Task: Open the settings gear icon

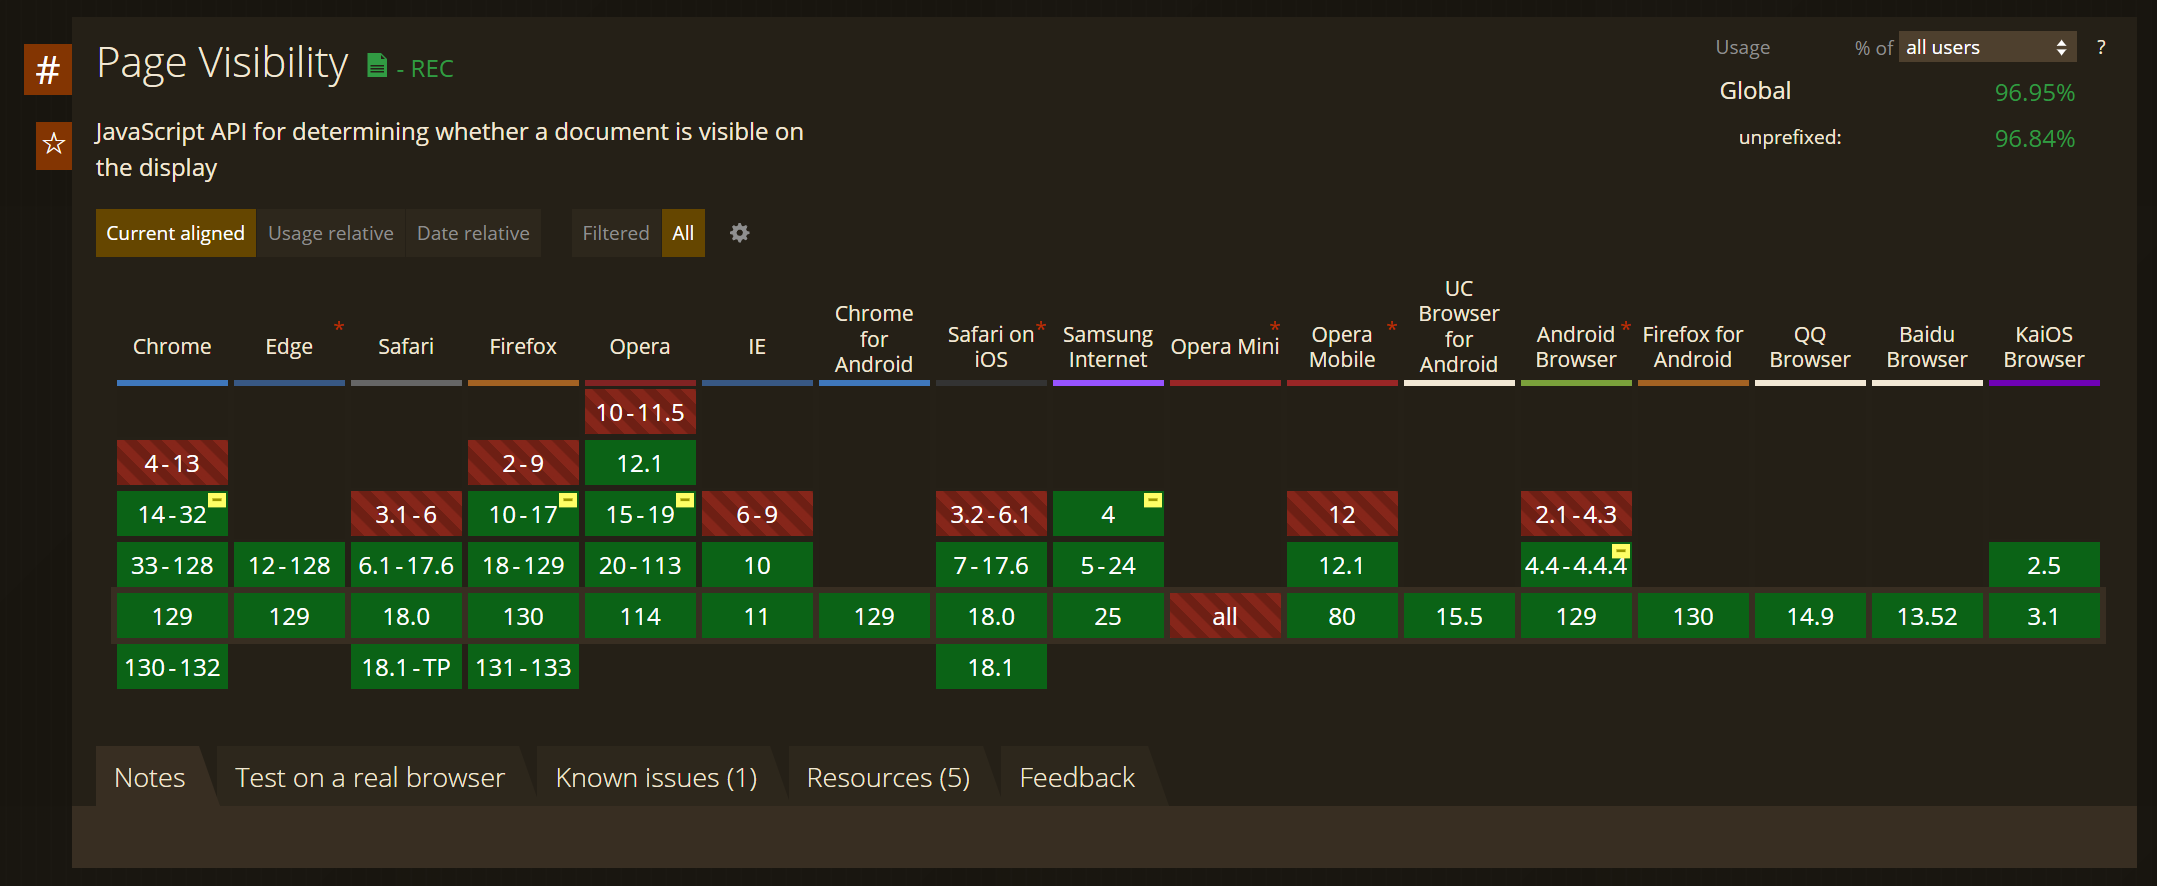Action: [739, 233]
